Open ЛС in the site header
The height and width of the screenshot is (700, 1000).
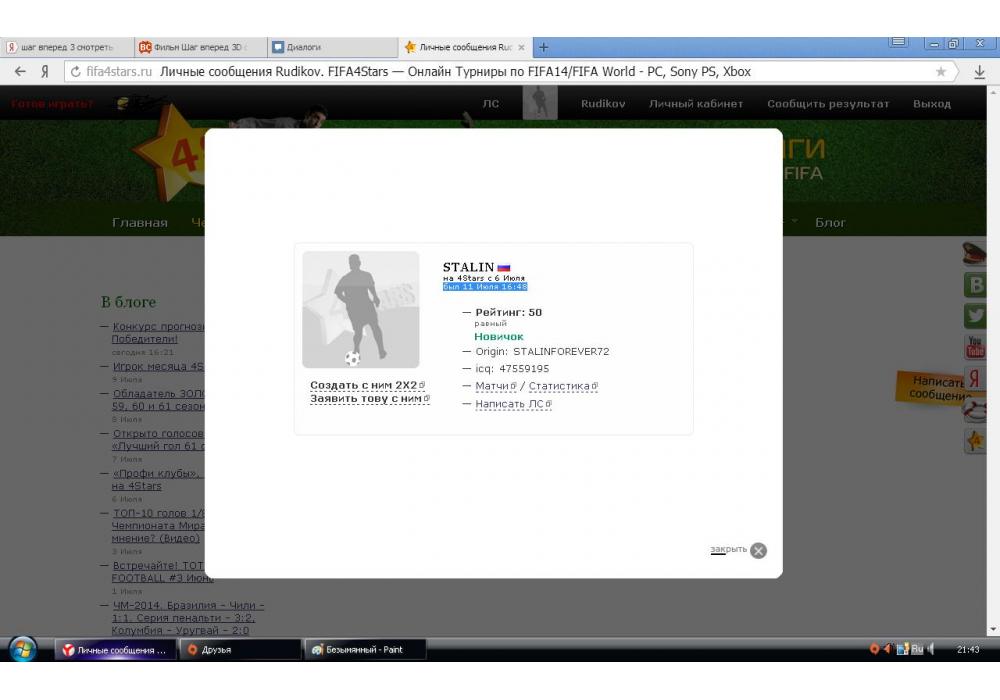point(490,103)
